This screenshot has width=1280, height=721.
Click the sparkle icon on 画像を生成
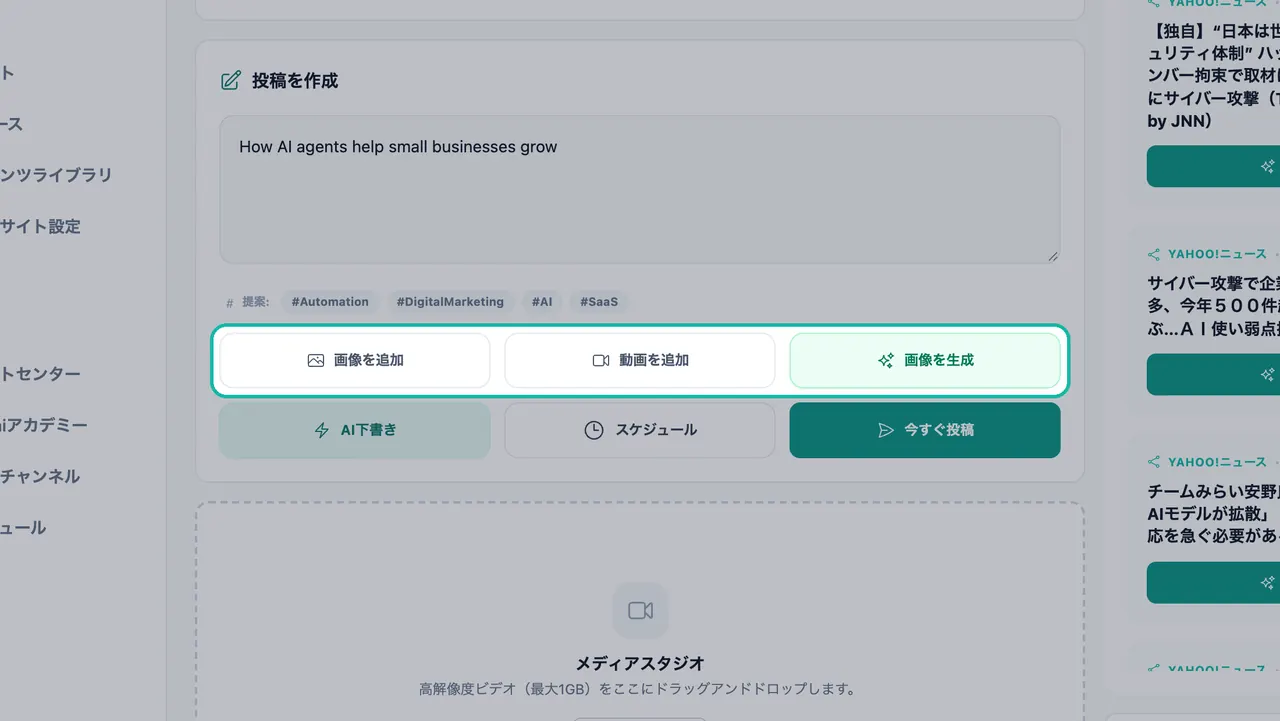pos(886,360)
